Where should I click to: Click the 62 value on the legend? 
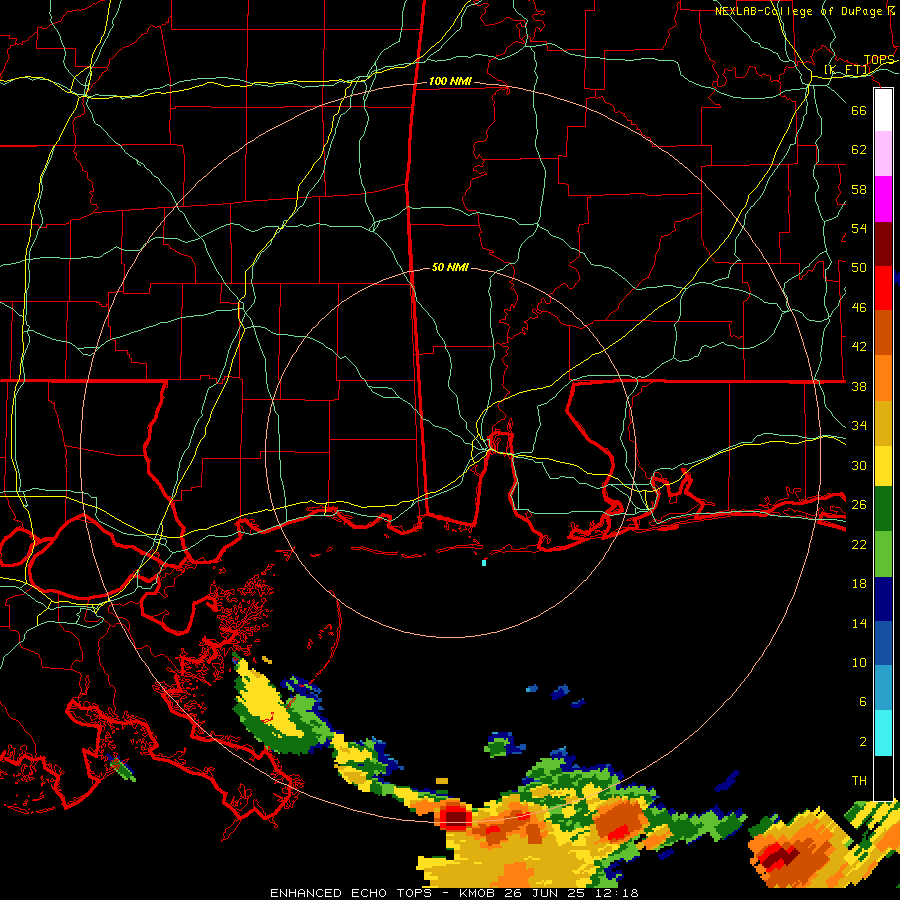pyautogui.click(x=859, y=150)
